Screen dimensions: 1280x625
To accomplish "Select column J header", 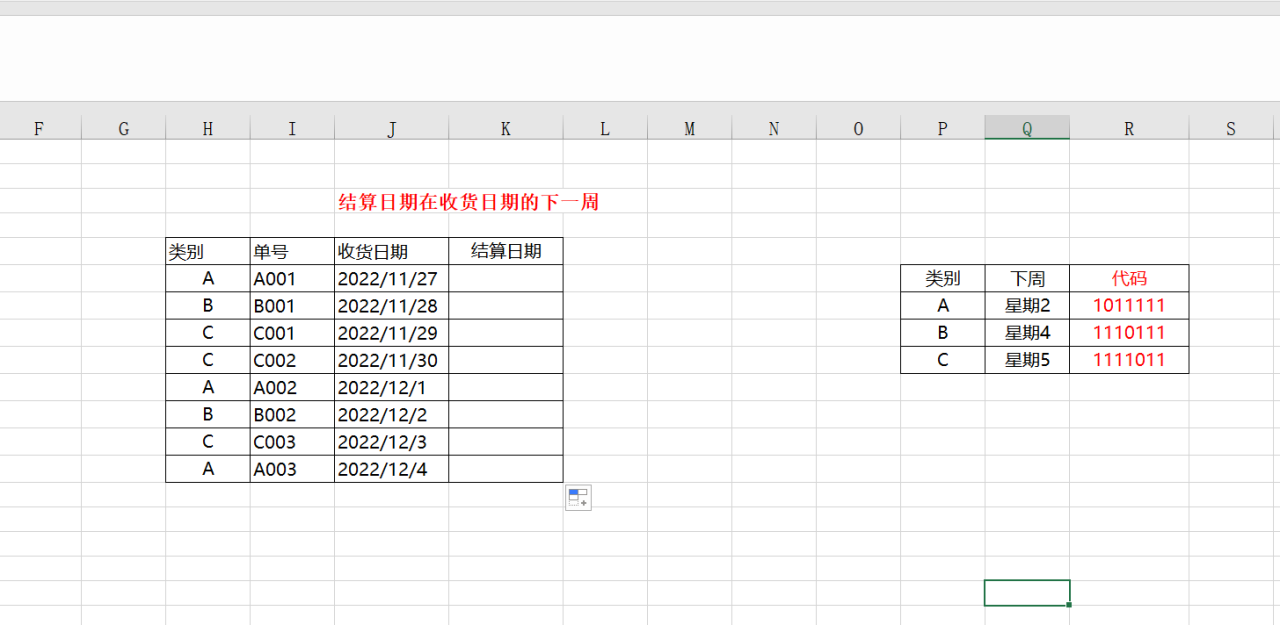I will 392,128.
